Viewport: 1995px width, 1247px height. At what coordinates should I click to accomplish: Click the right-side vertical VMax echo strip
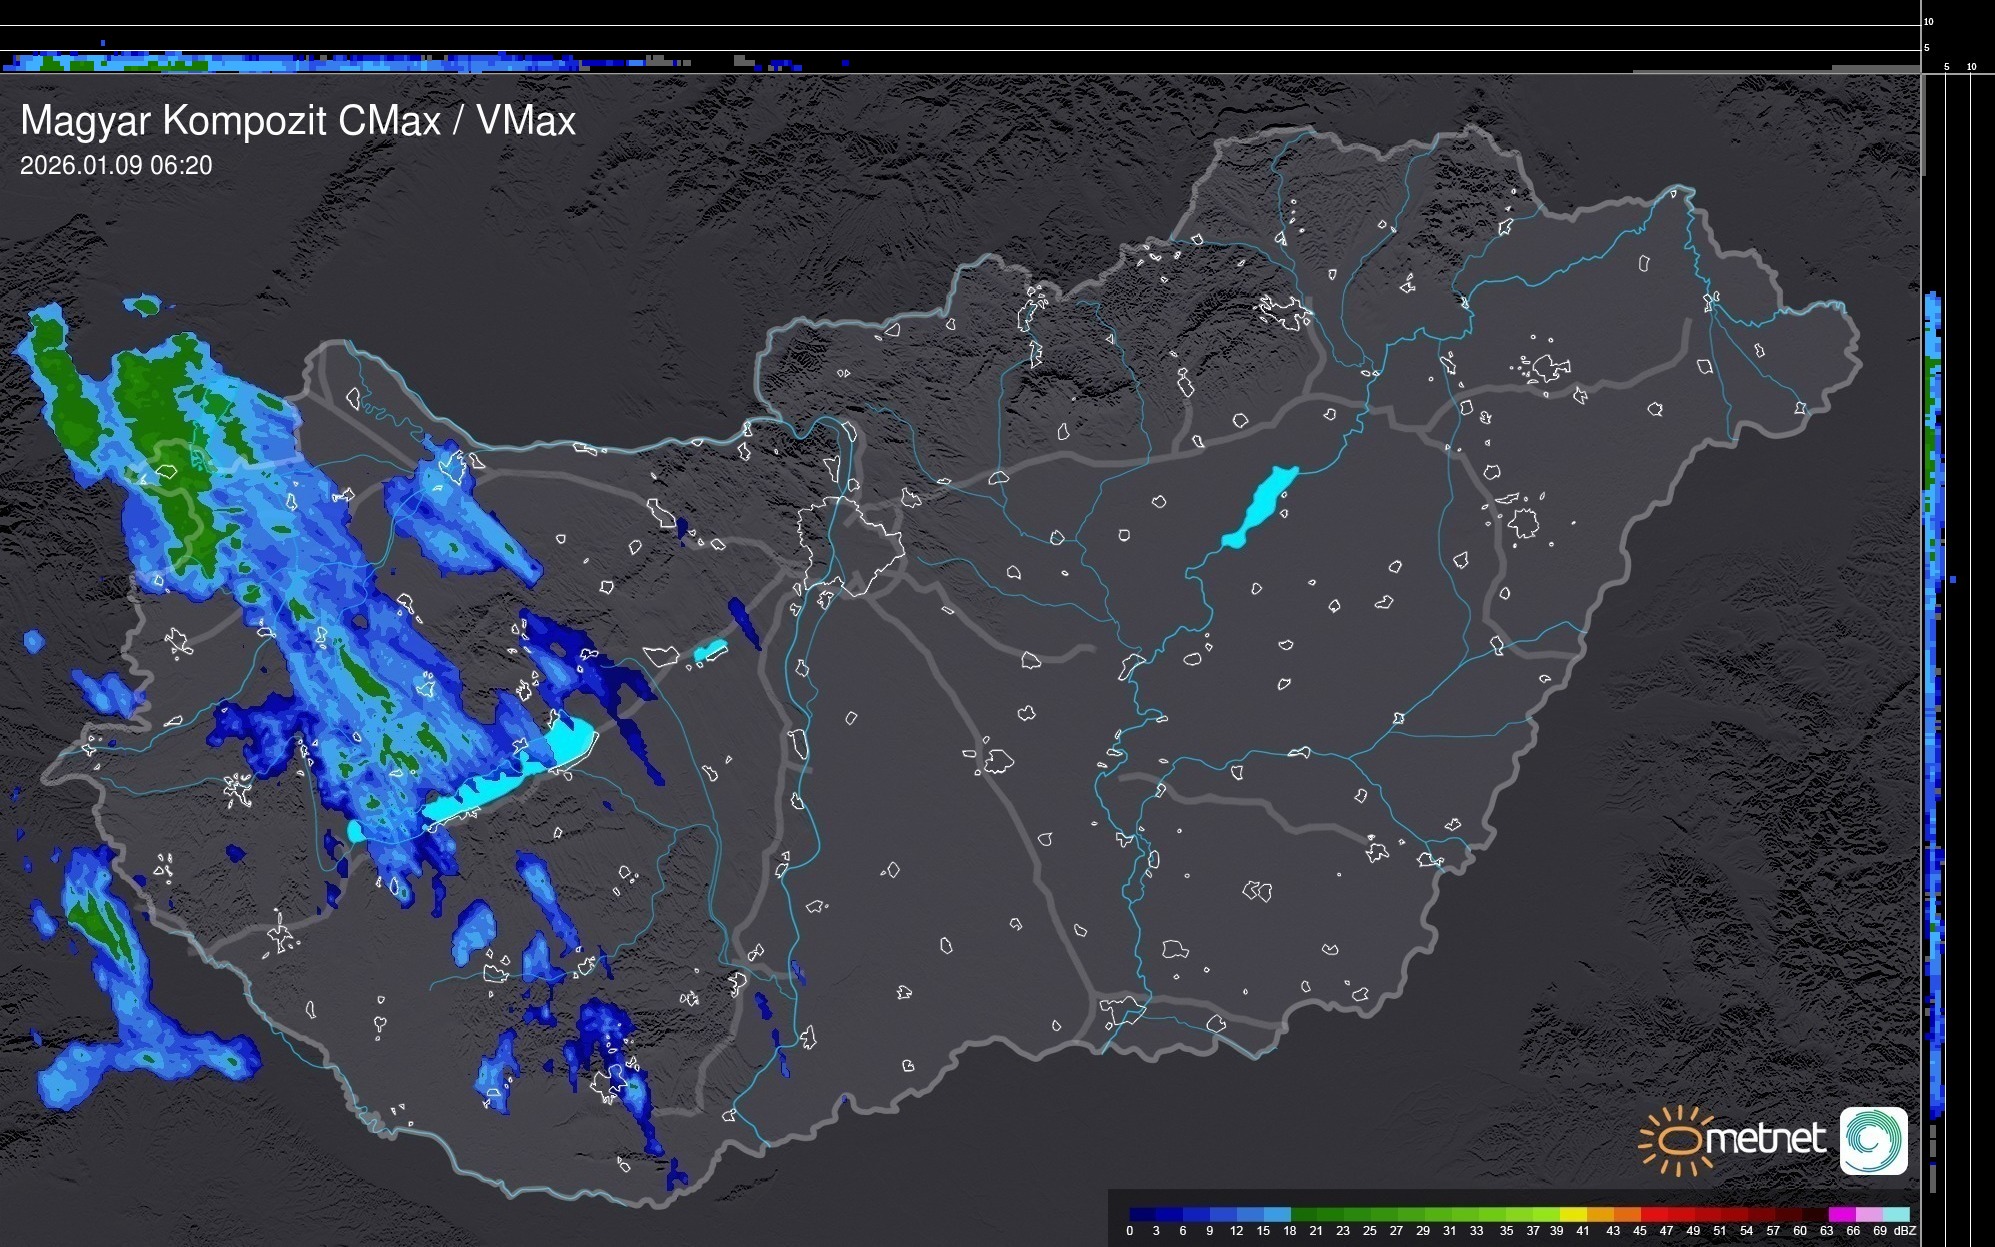(x=1933, y=700)
